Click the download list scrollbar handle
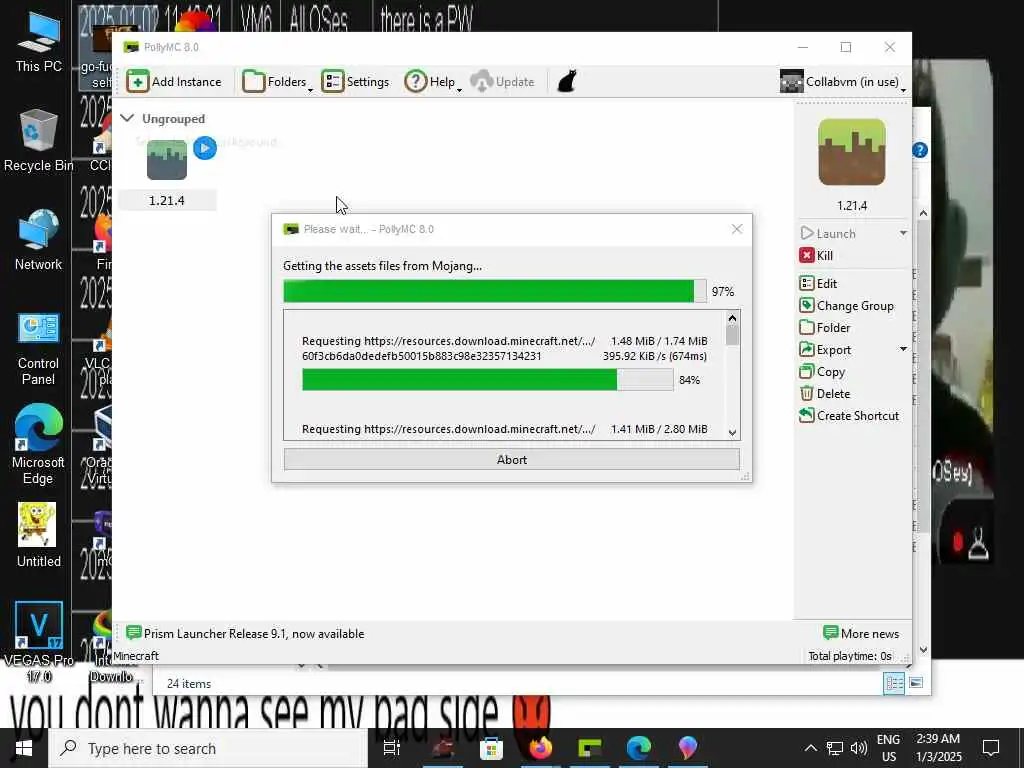The height and width of the screenshot is (768, 1024). point(732,336)
